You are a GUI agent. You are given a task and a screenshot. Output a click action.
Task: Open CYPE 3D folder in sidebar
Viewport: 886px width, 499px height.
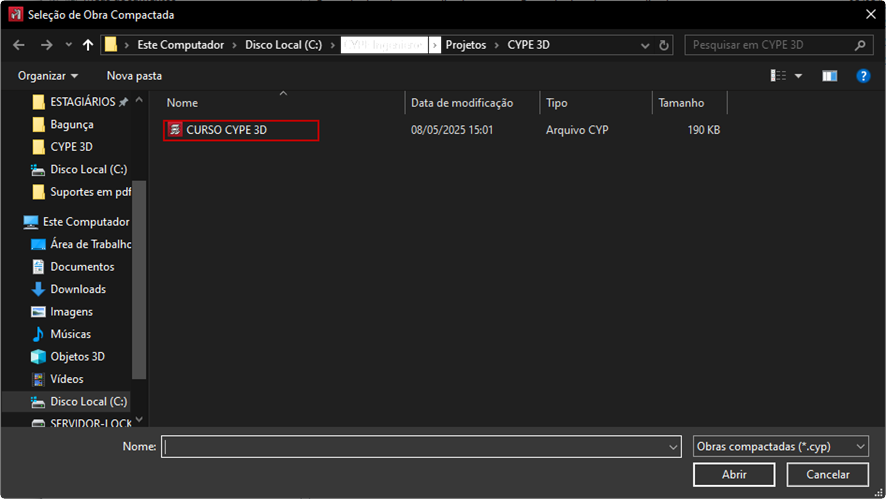click(x=71, y=147)
